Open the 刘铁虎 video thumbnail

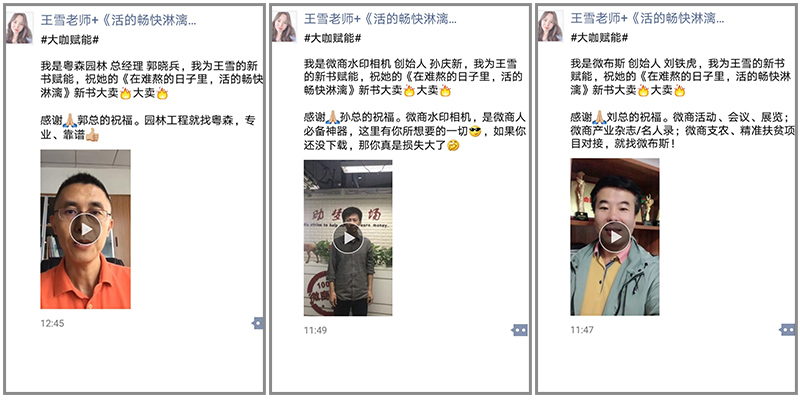point(614,237)
